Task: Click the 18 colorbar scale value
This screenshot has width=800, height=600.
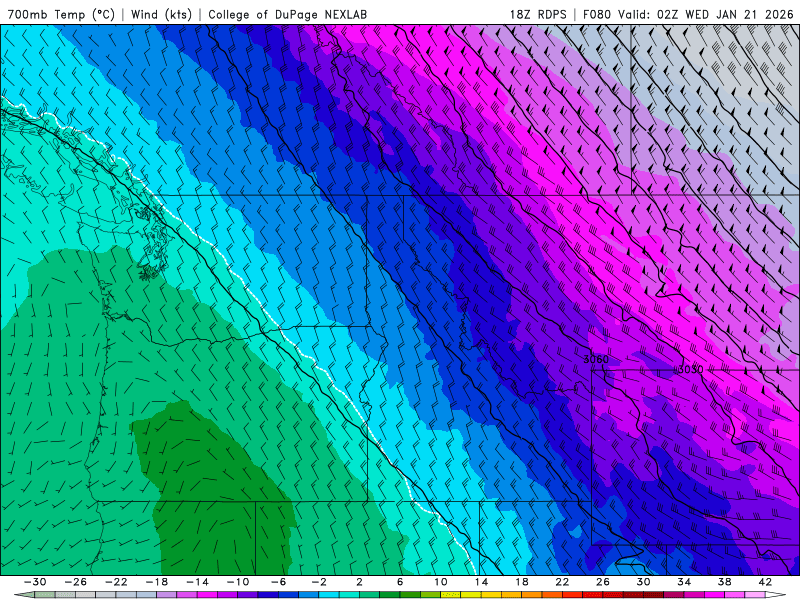Action: click(x=521, y=582)
